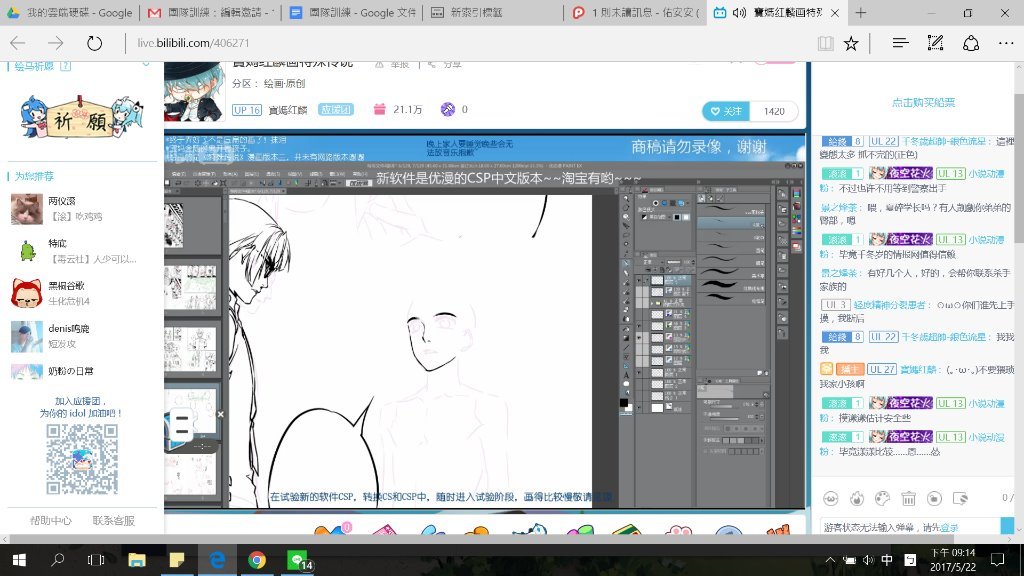Open the web note pen icon

point(935,43)
